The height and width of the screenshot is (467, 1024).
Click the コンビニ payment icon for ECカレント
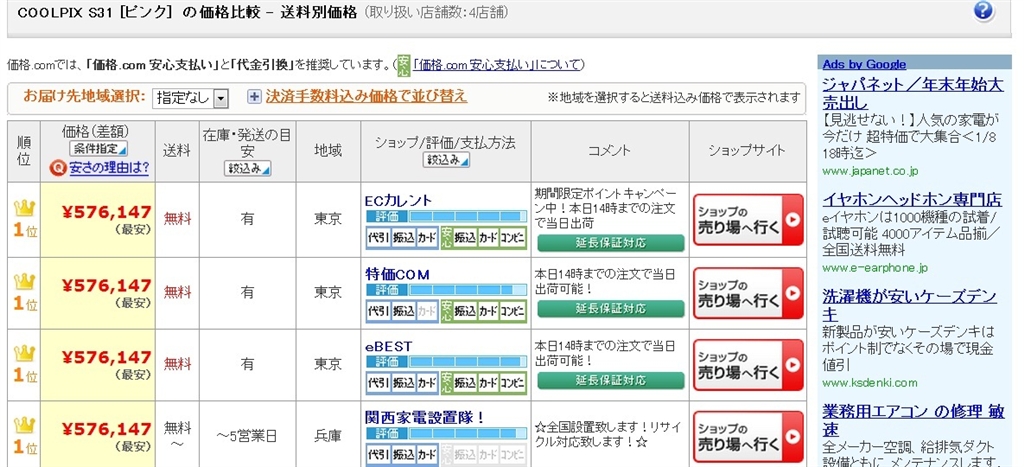coord(513,238)
